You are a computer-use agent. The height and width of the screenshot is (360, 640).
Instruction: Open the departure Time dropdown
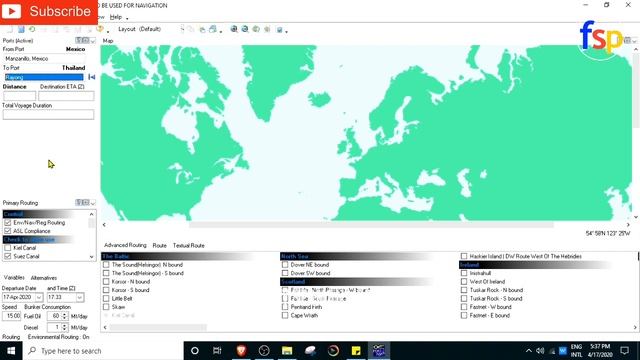click(x=80, y=298)
